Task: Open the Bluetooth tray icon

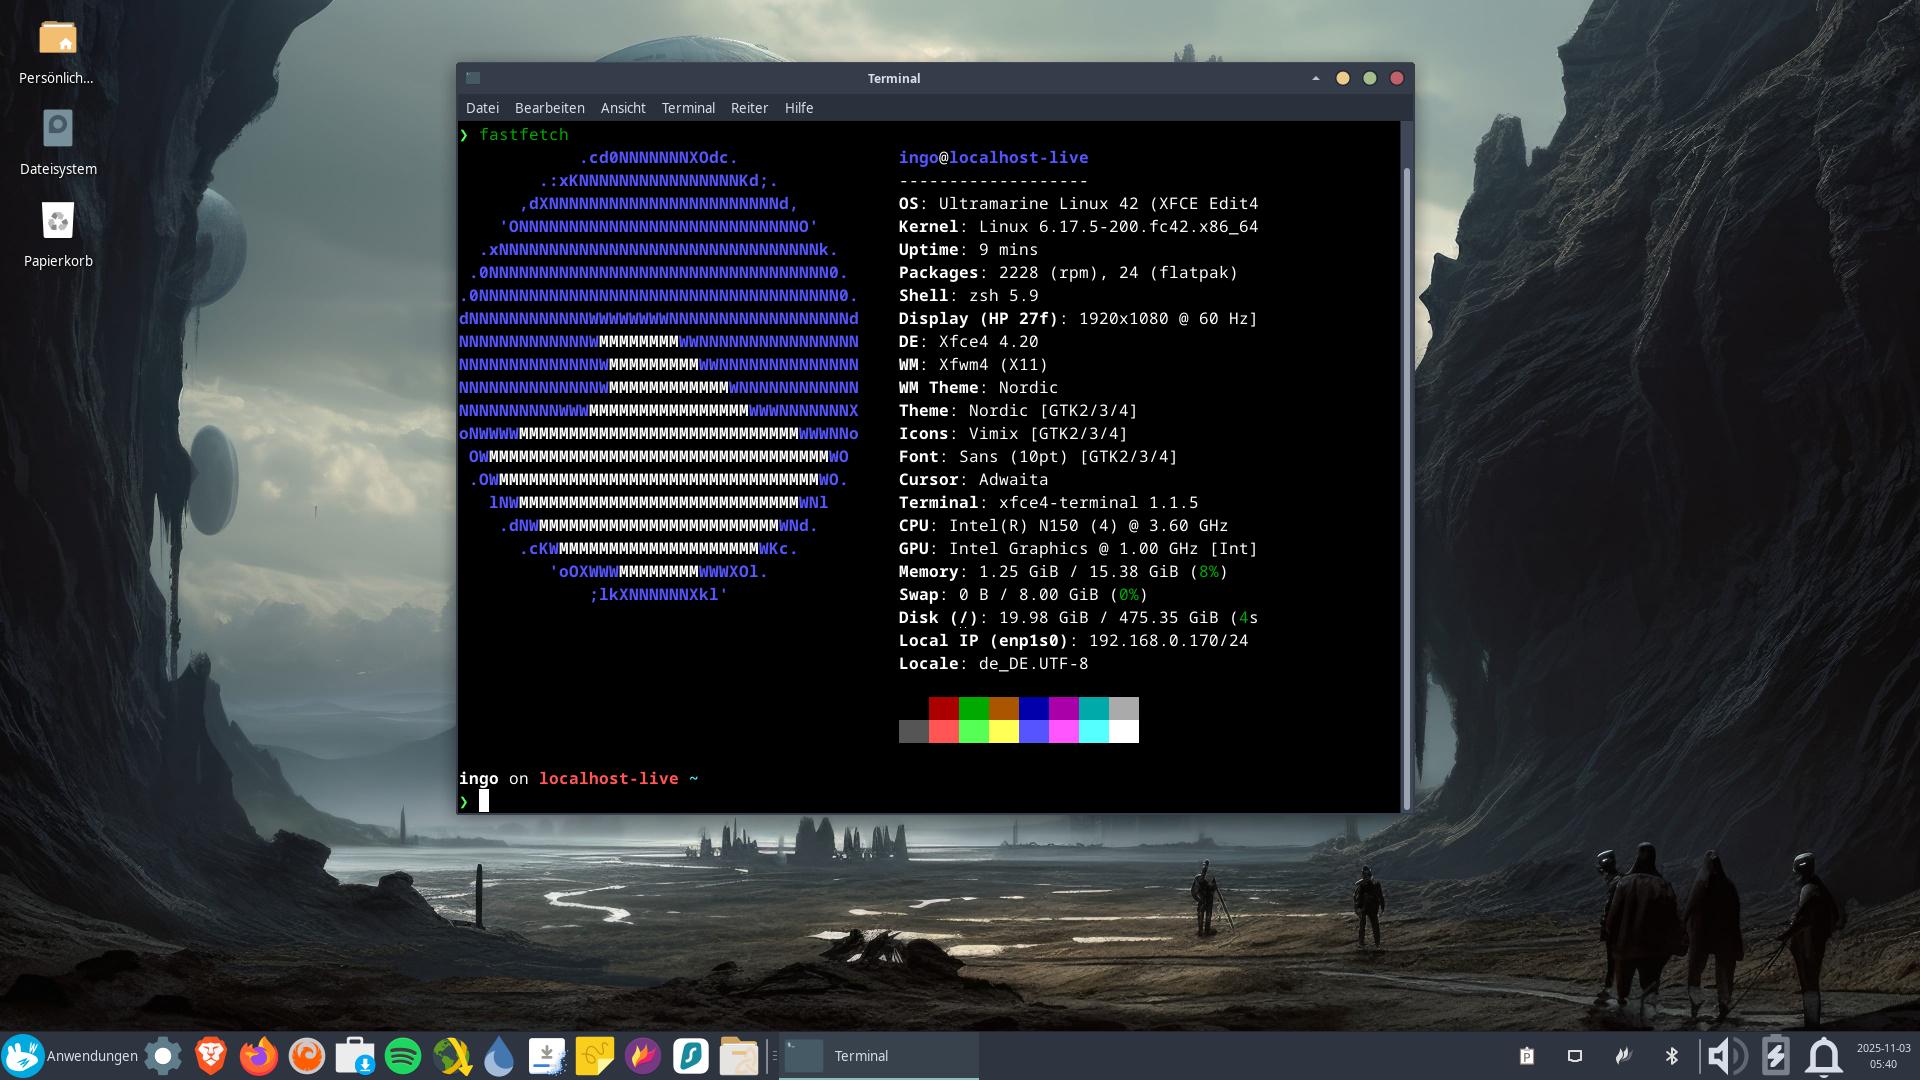Action: 1671,1056
